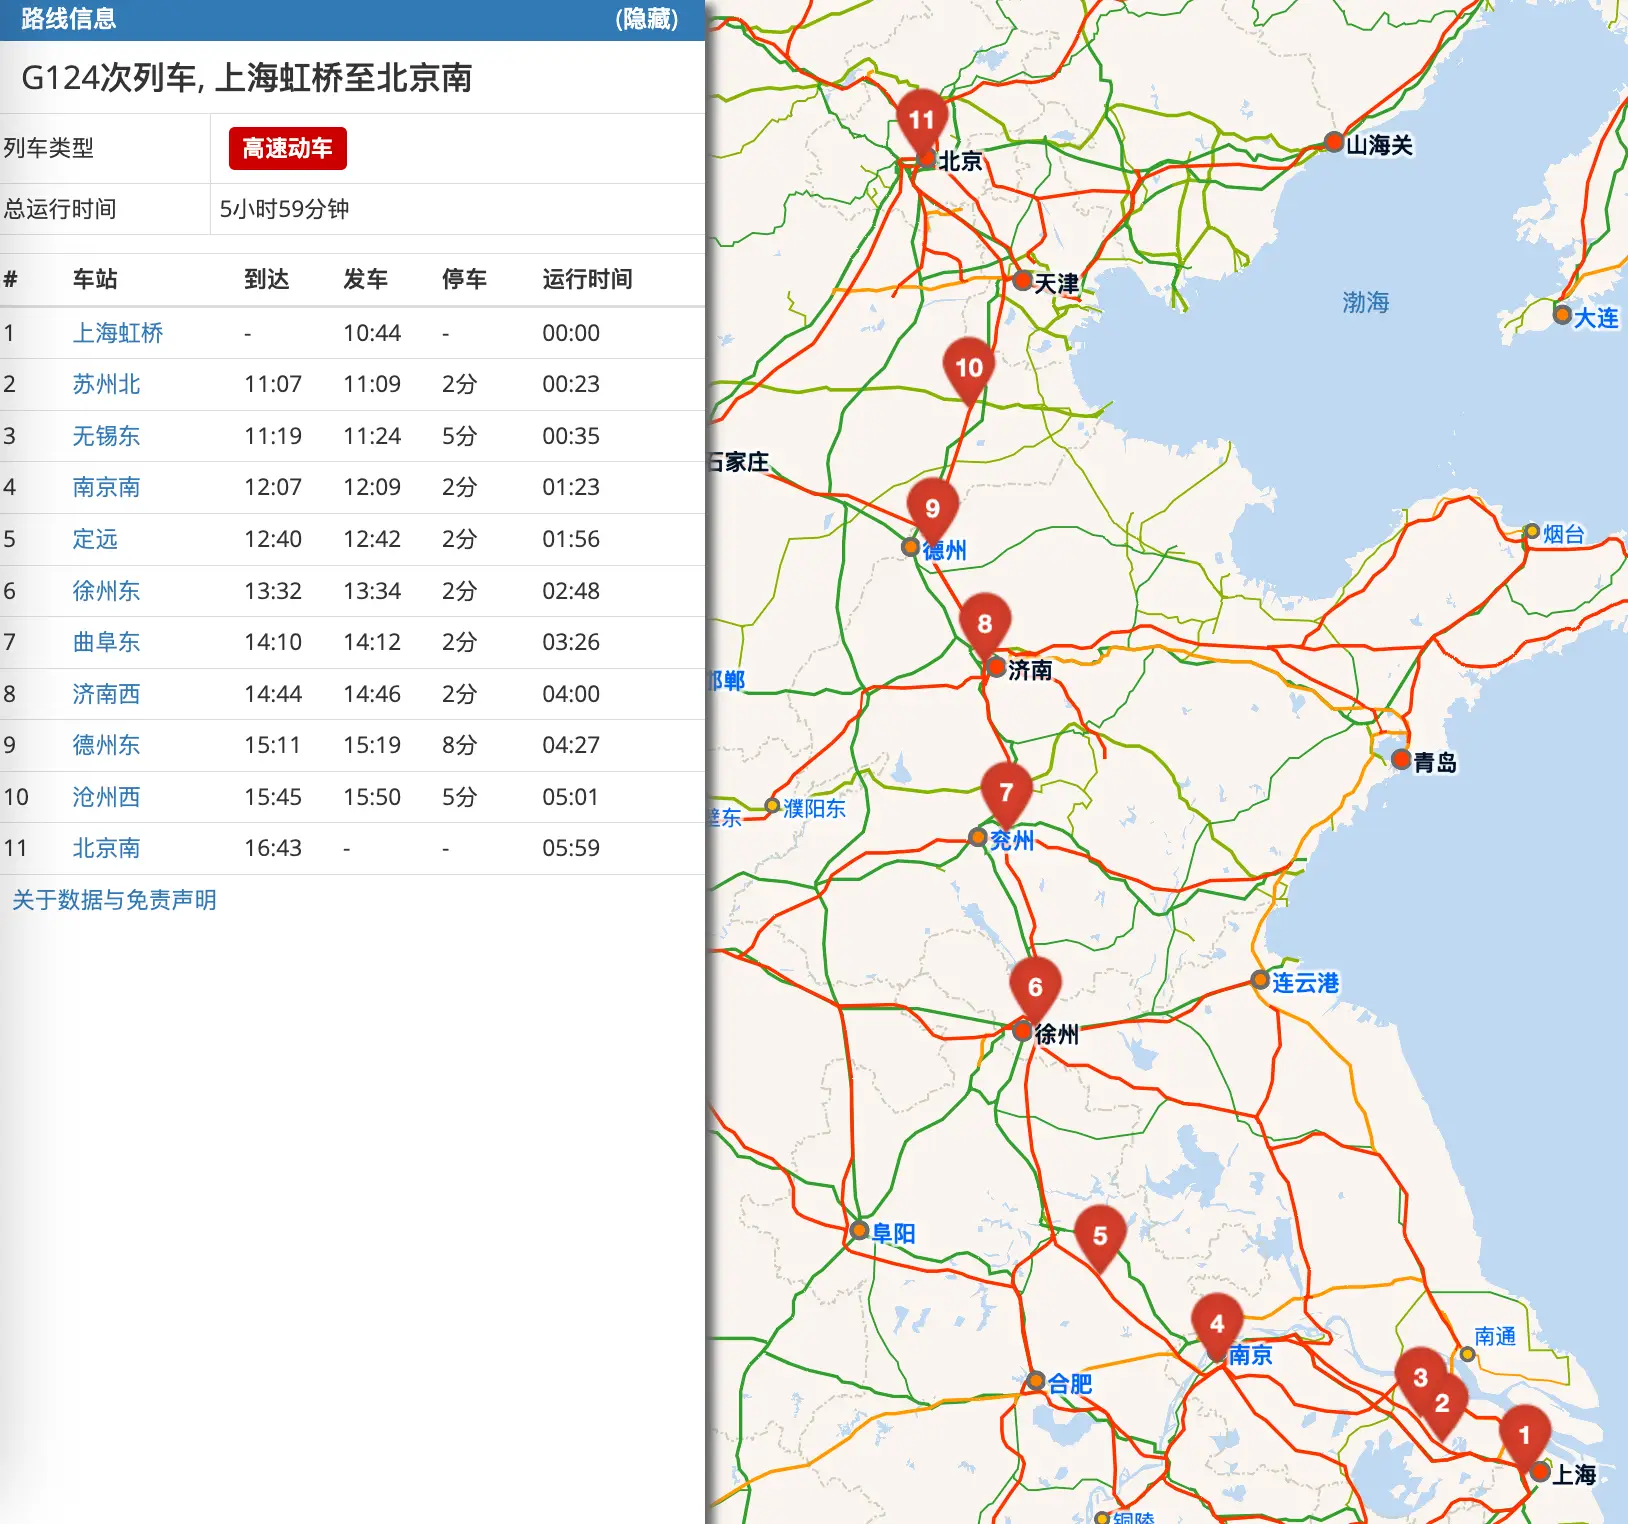Open 关于数据与免责声明 disclaimer link
The height and width of the screenshot is (1524, 1628).
[114, 900]
